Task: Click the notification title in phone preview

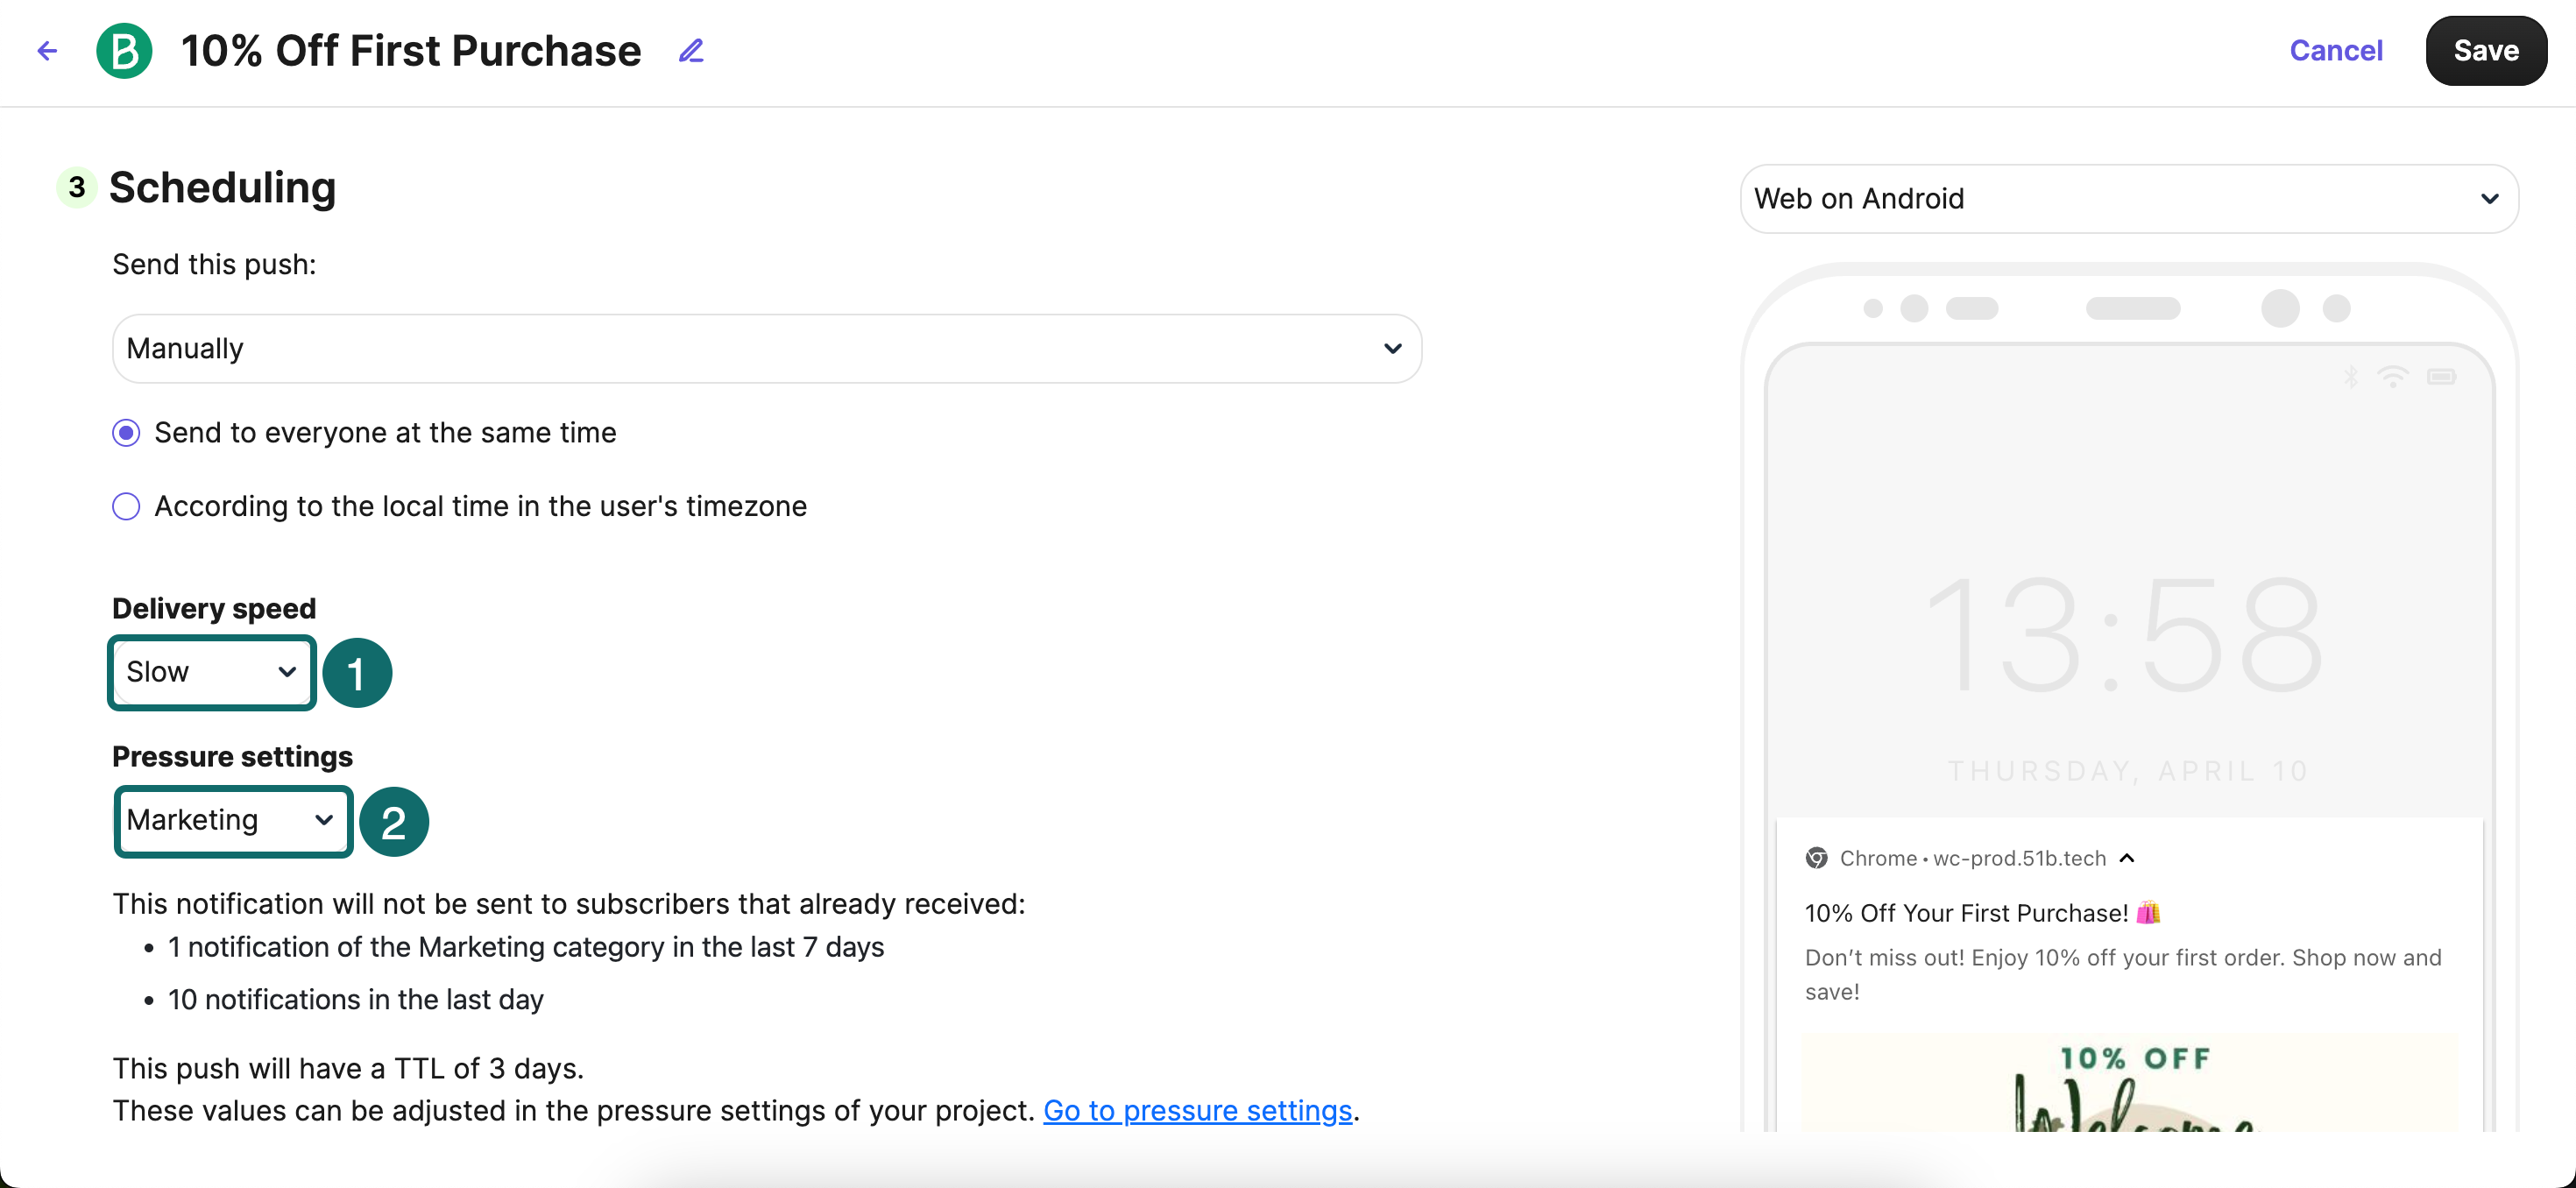Action: (1983, 913)
